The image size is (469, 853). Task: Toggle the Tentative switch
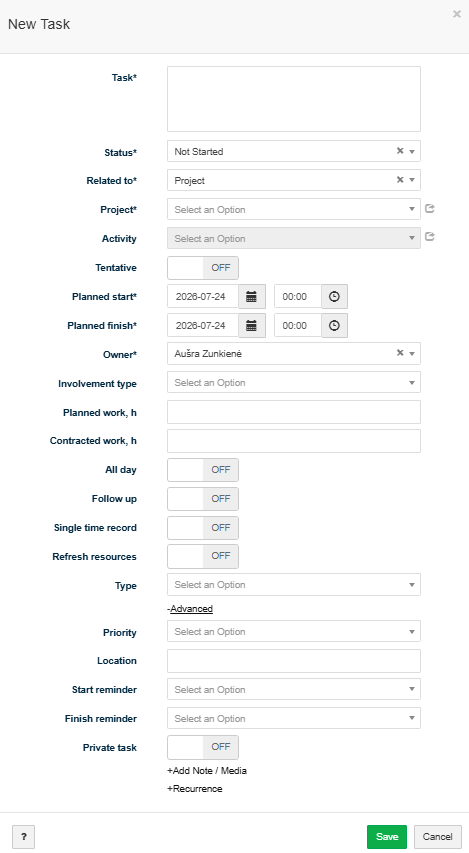point(203,268)
